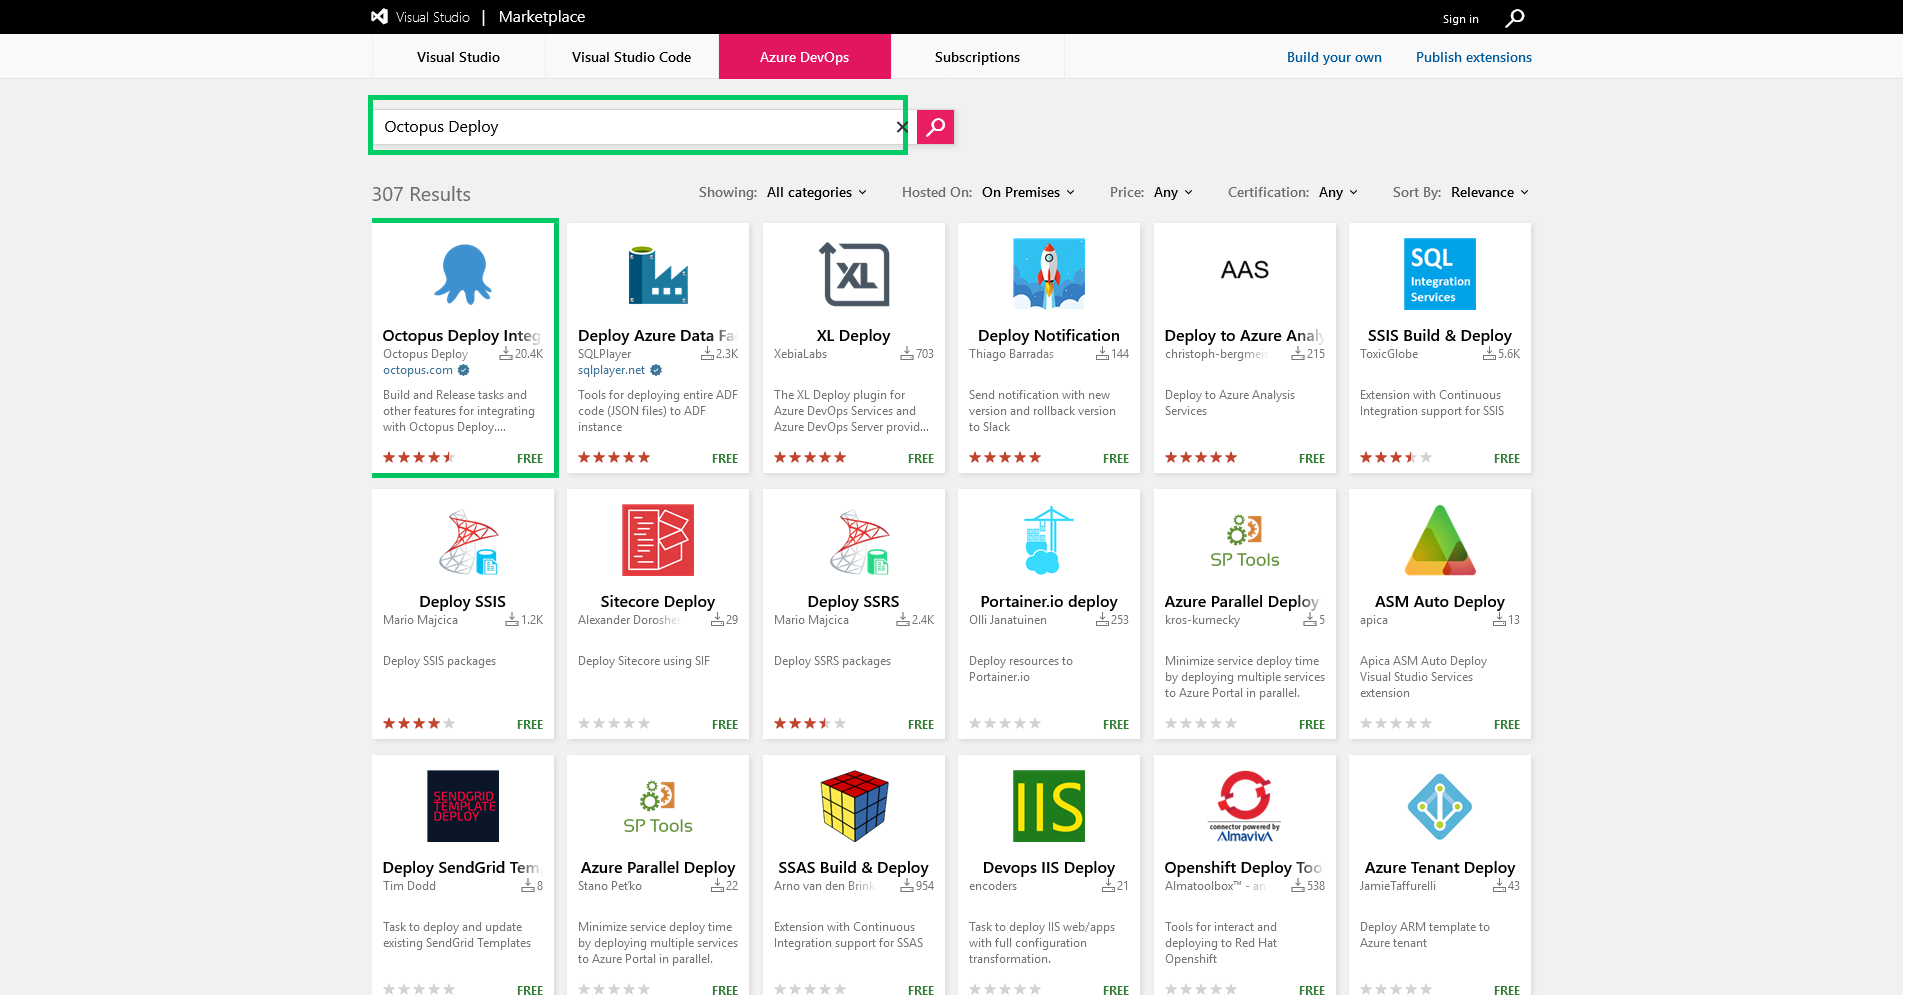This screenshot has width=1920, height=995.
Task: Open the SSIS Build & Deploy title
Action: tap(1440, 336)
